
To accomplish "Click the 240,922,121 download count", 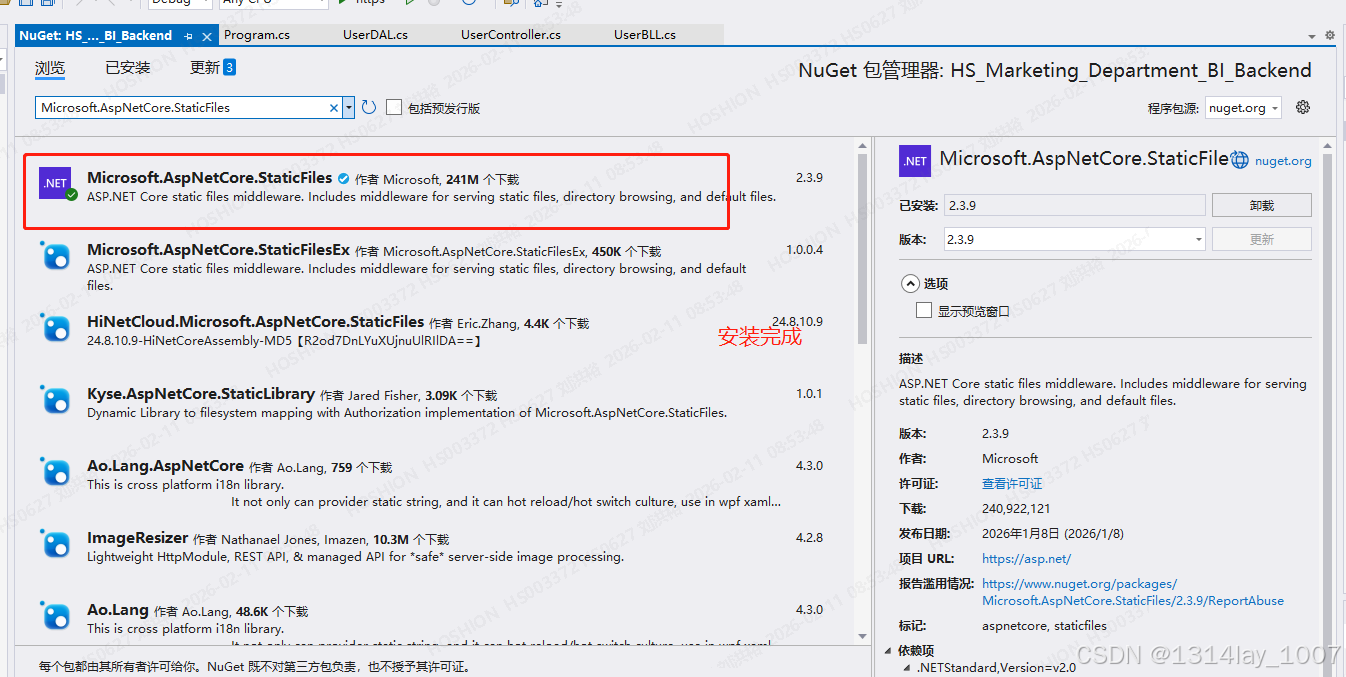I will pos(1016,509).
